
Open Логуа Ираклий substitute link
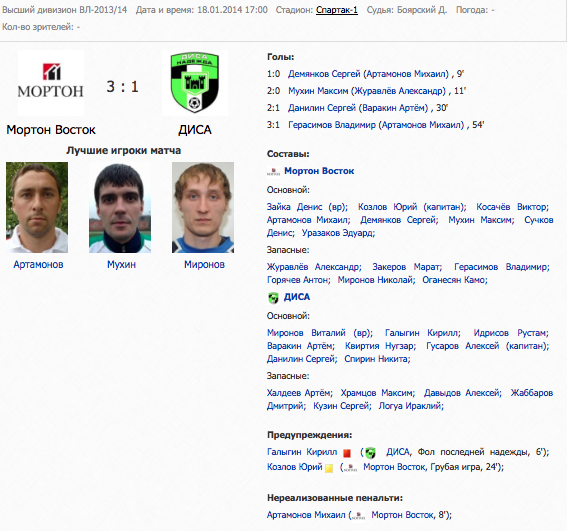tap(410, 406)
